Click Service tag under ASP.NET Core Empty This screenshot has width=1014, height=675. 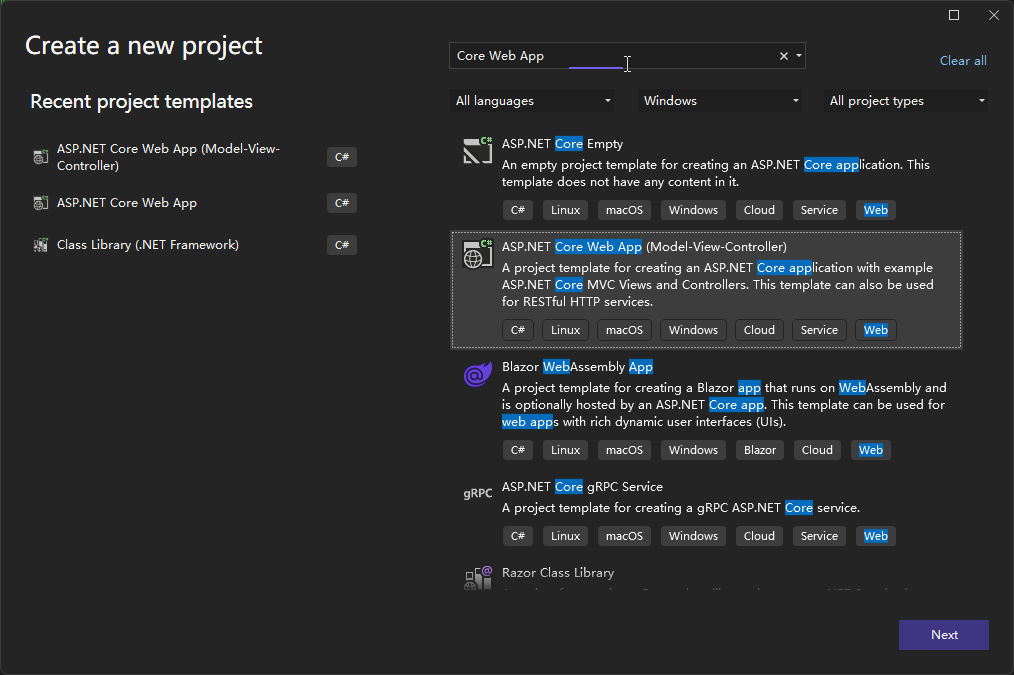click(x=819, y=210)
